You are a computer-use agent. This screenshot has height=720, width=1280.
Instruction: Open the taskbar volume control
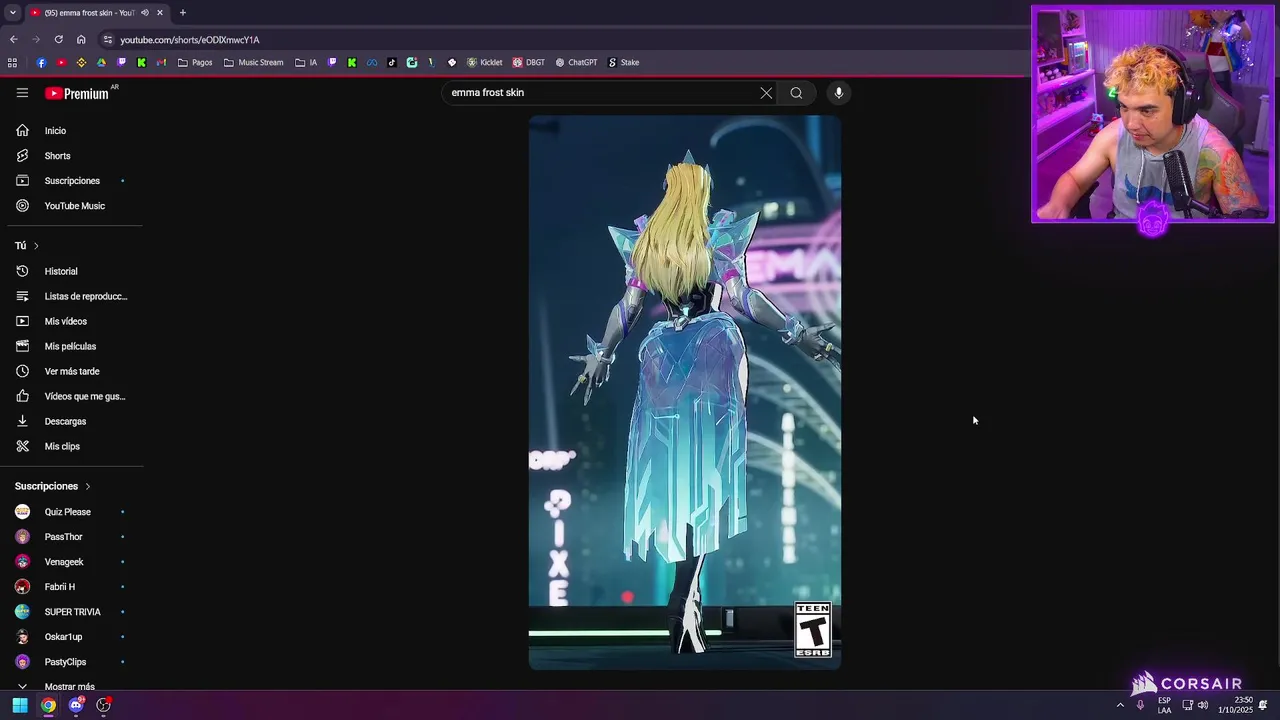pyautogui.click(x=1203, y=705)
